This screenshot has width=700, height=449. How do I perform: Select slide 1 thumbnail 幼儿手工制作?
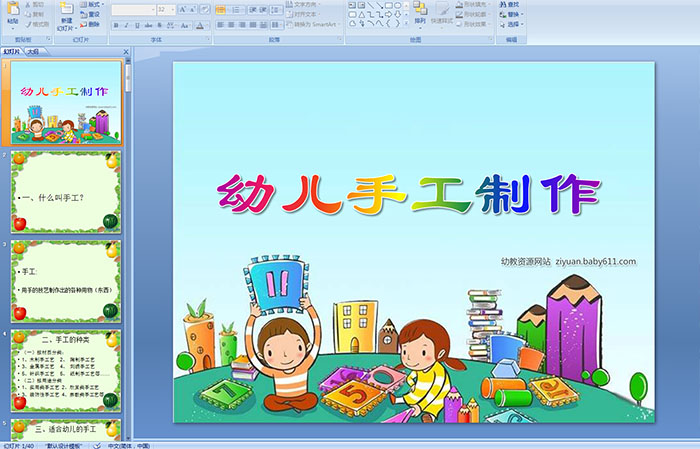tap(66, 102)
